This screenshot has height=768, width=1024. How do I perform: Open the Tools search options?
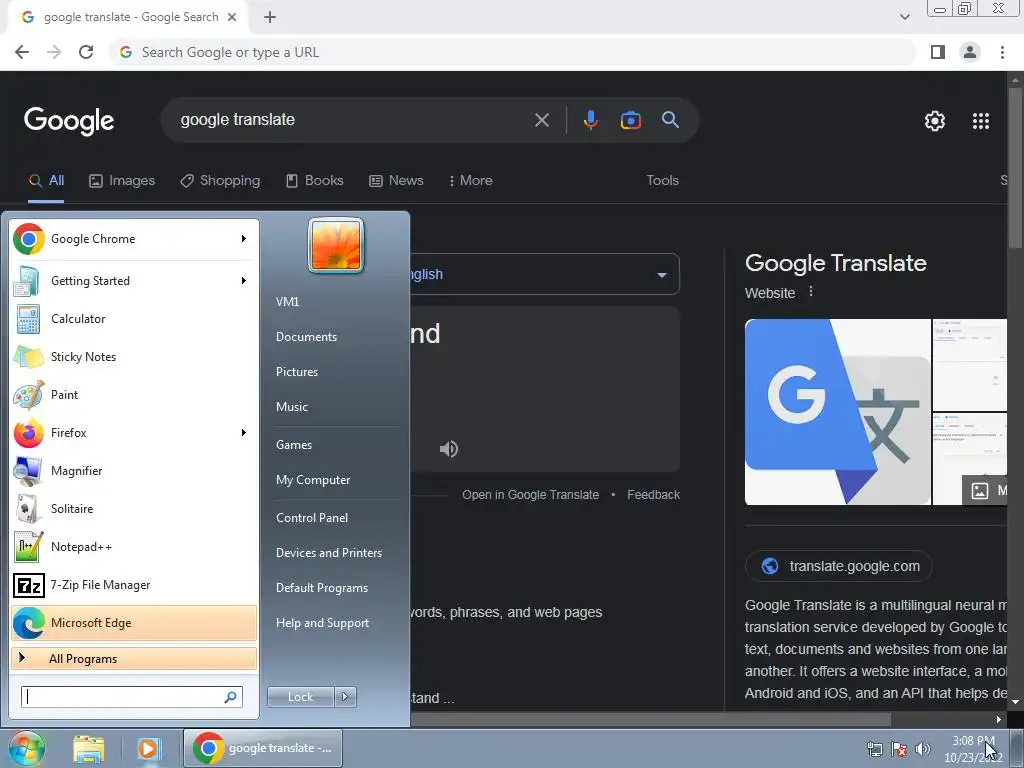[662, 180]
